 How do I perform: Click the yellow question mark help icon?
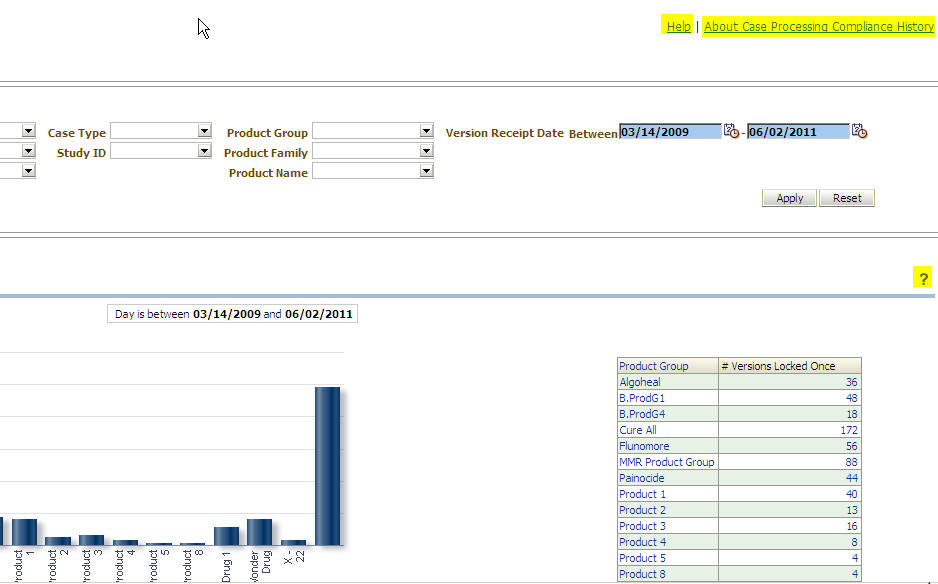coord(923,278)
